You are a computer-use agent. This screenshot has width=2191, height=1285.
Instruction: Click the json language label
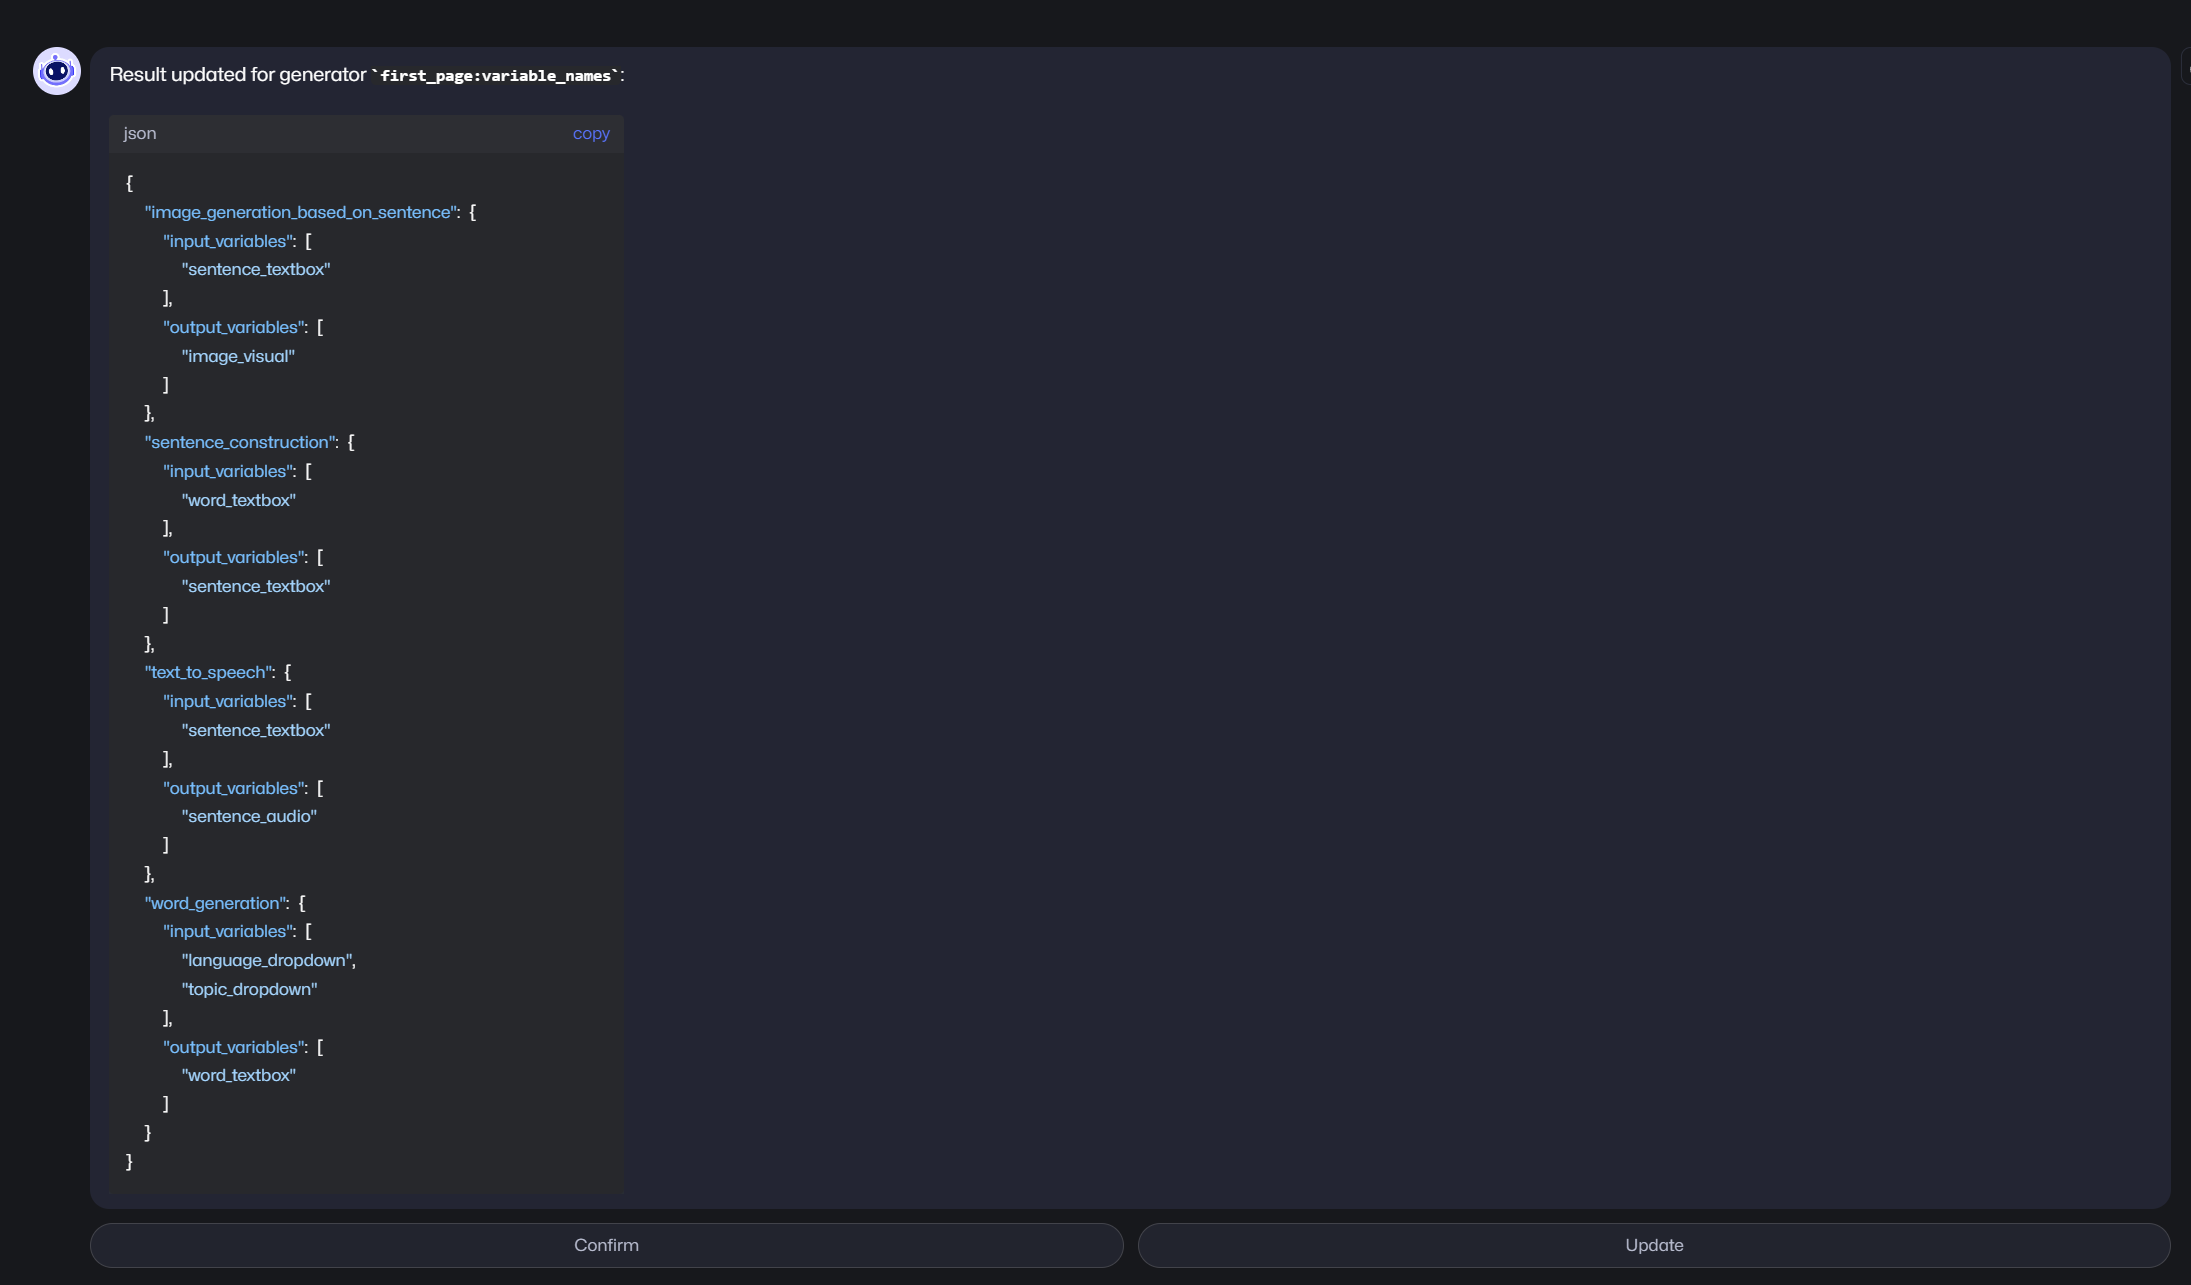coord(140,133)
